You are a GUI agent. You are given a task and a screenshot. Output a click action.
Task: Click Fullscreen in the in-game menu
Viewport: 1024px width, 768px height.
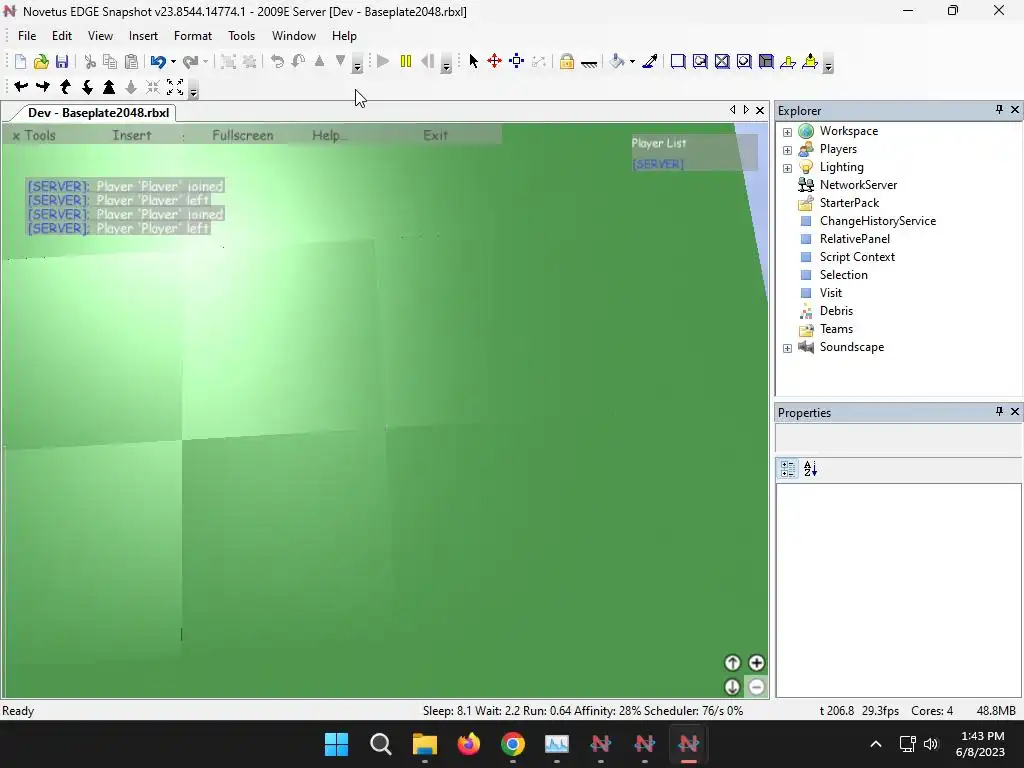(x=242, y=135)
